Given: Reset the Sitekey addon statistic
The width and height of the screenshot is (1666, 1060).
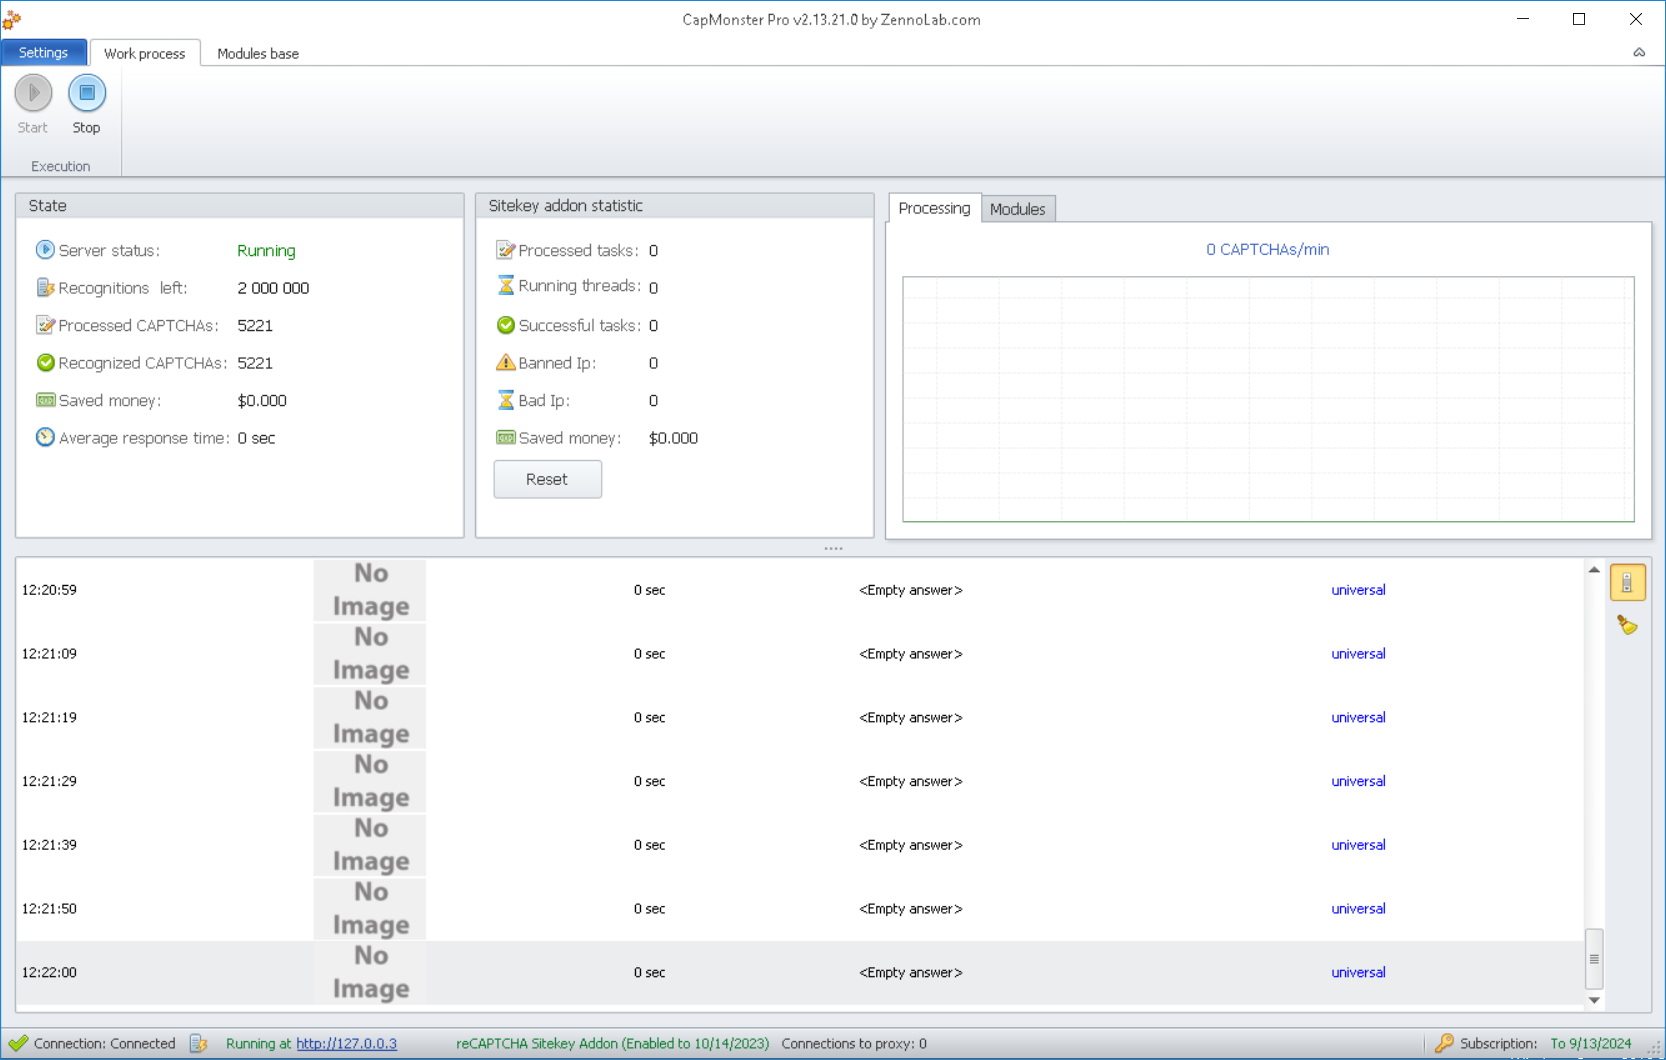Looking at the screenshot, I should pyautogui.click(x=548, y=479).
